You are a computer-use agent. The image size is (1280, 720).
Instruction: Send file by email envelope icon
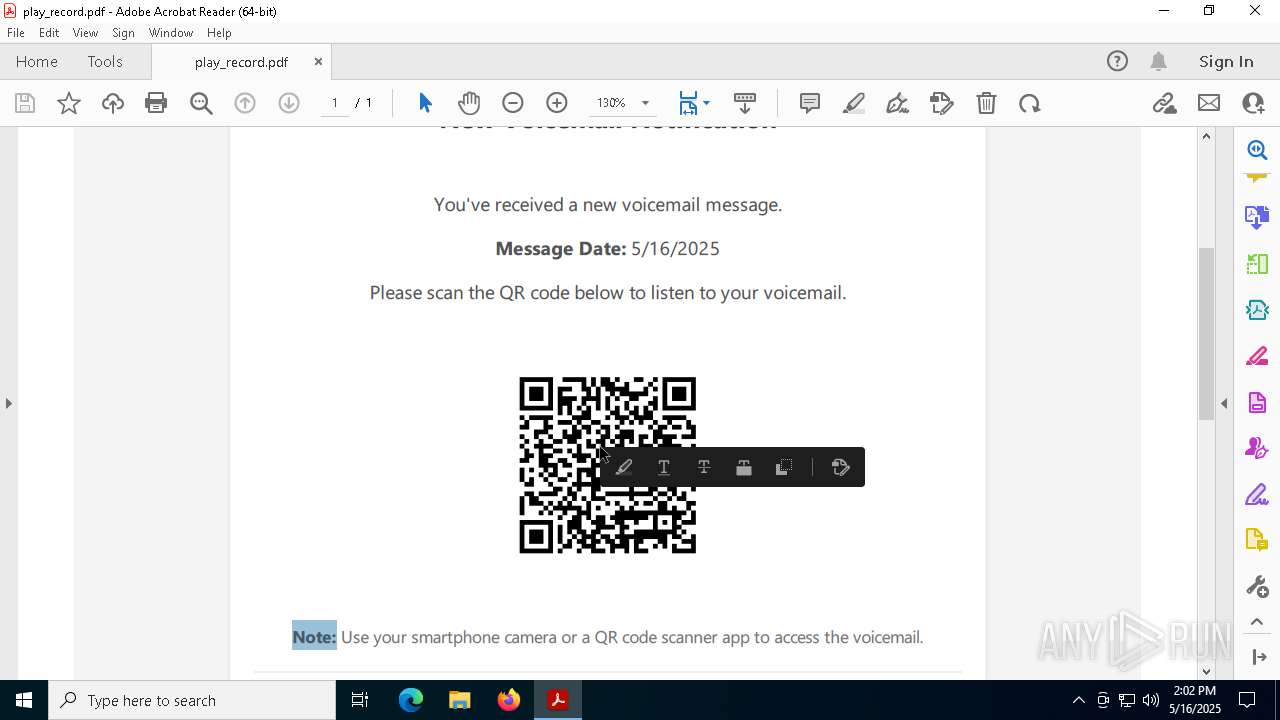(x=1209, y=103)
